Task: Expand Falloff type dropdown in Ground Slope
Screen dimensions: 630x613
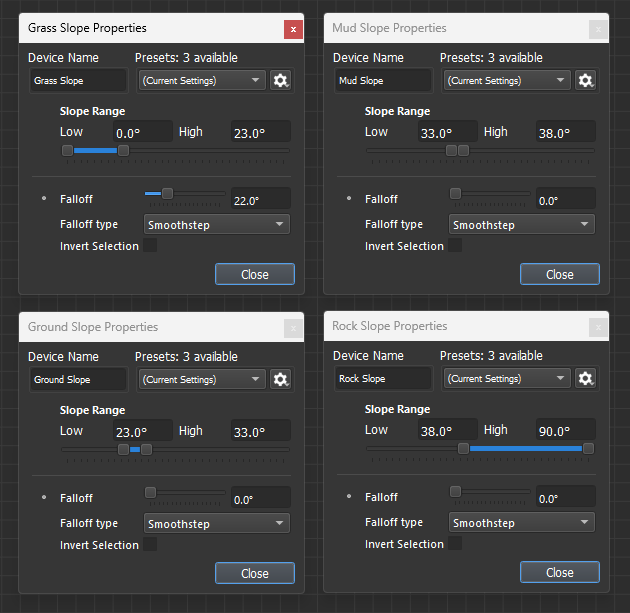Action: point(216,523)
